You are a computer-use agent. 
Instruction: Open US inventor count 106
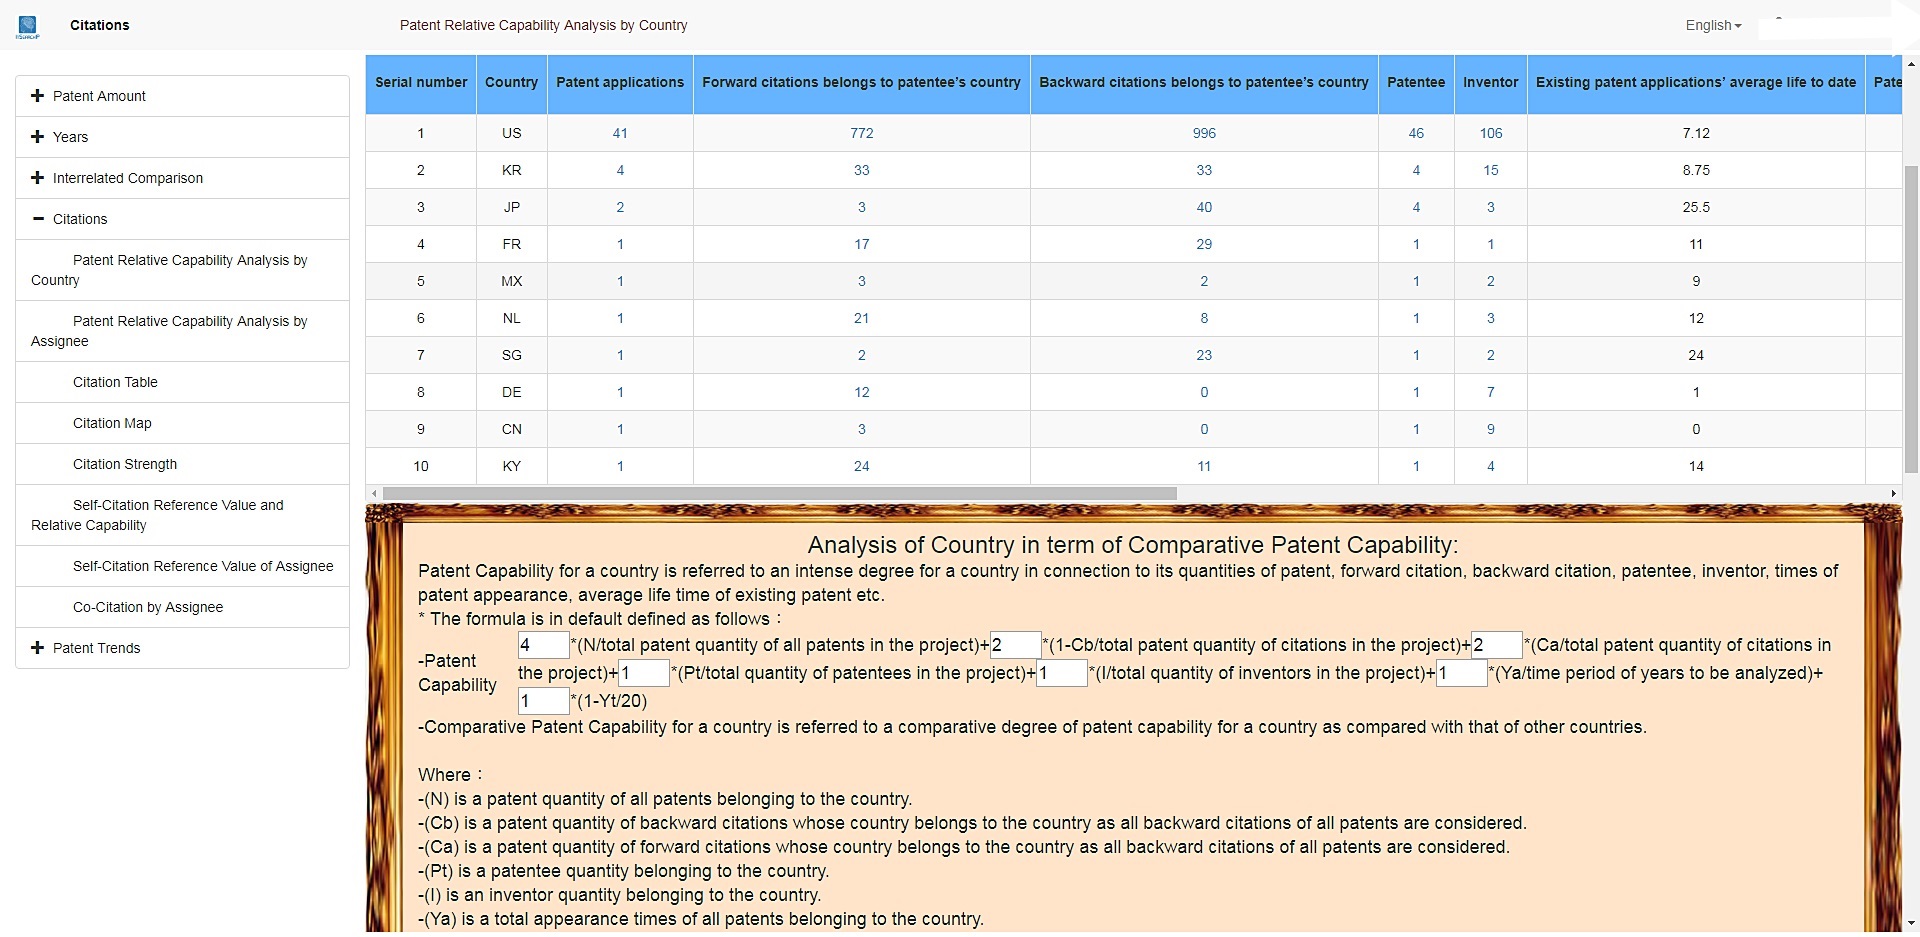point(1491,133)
